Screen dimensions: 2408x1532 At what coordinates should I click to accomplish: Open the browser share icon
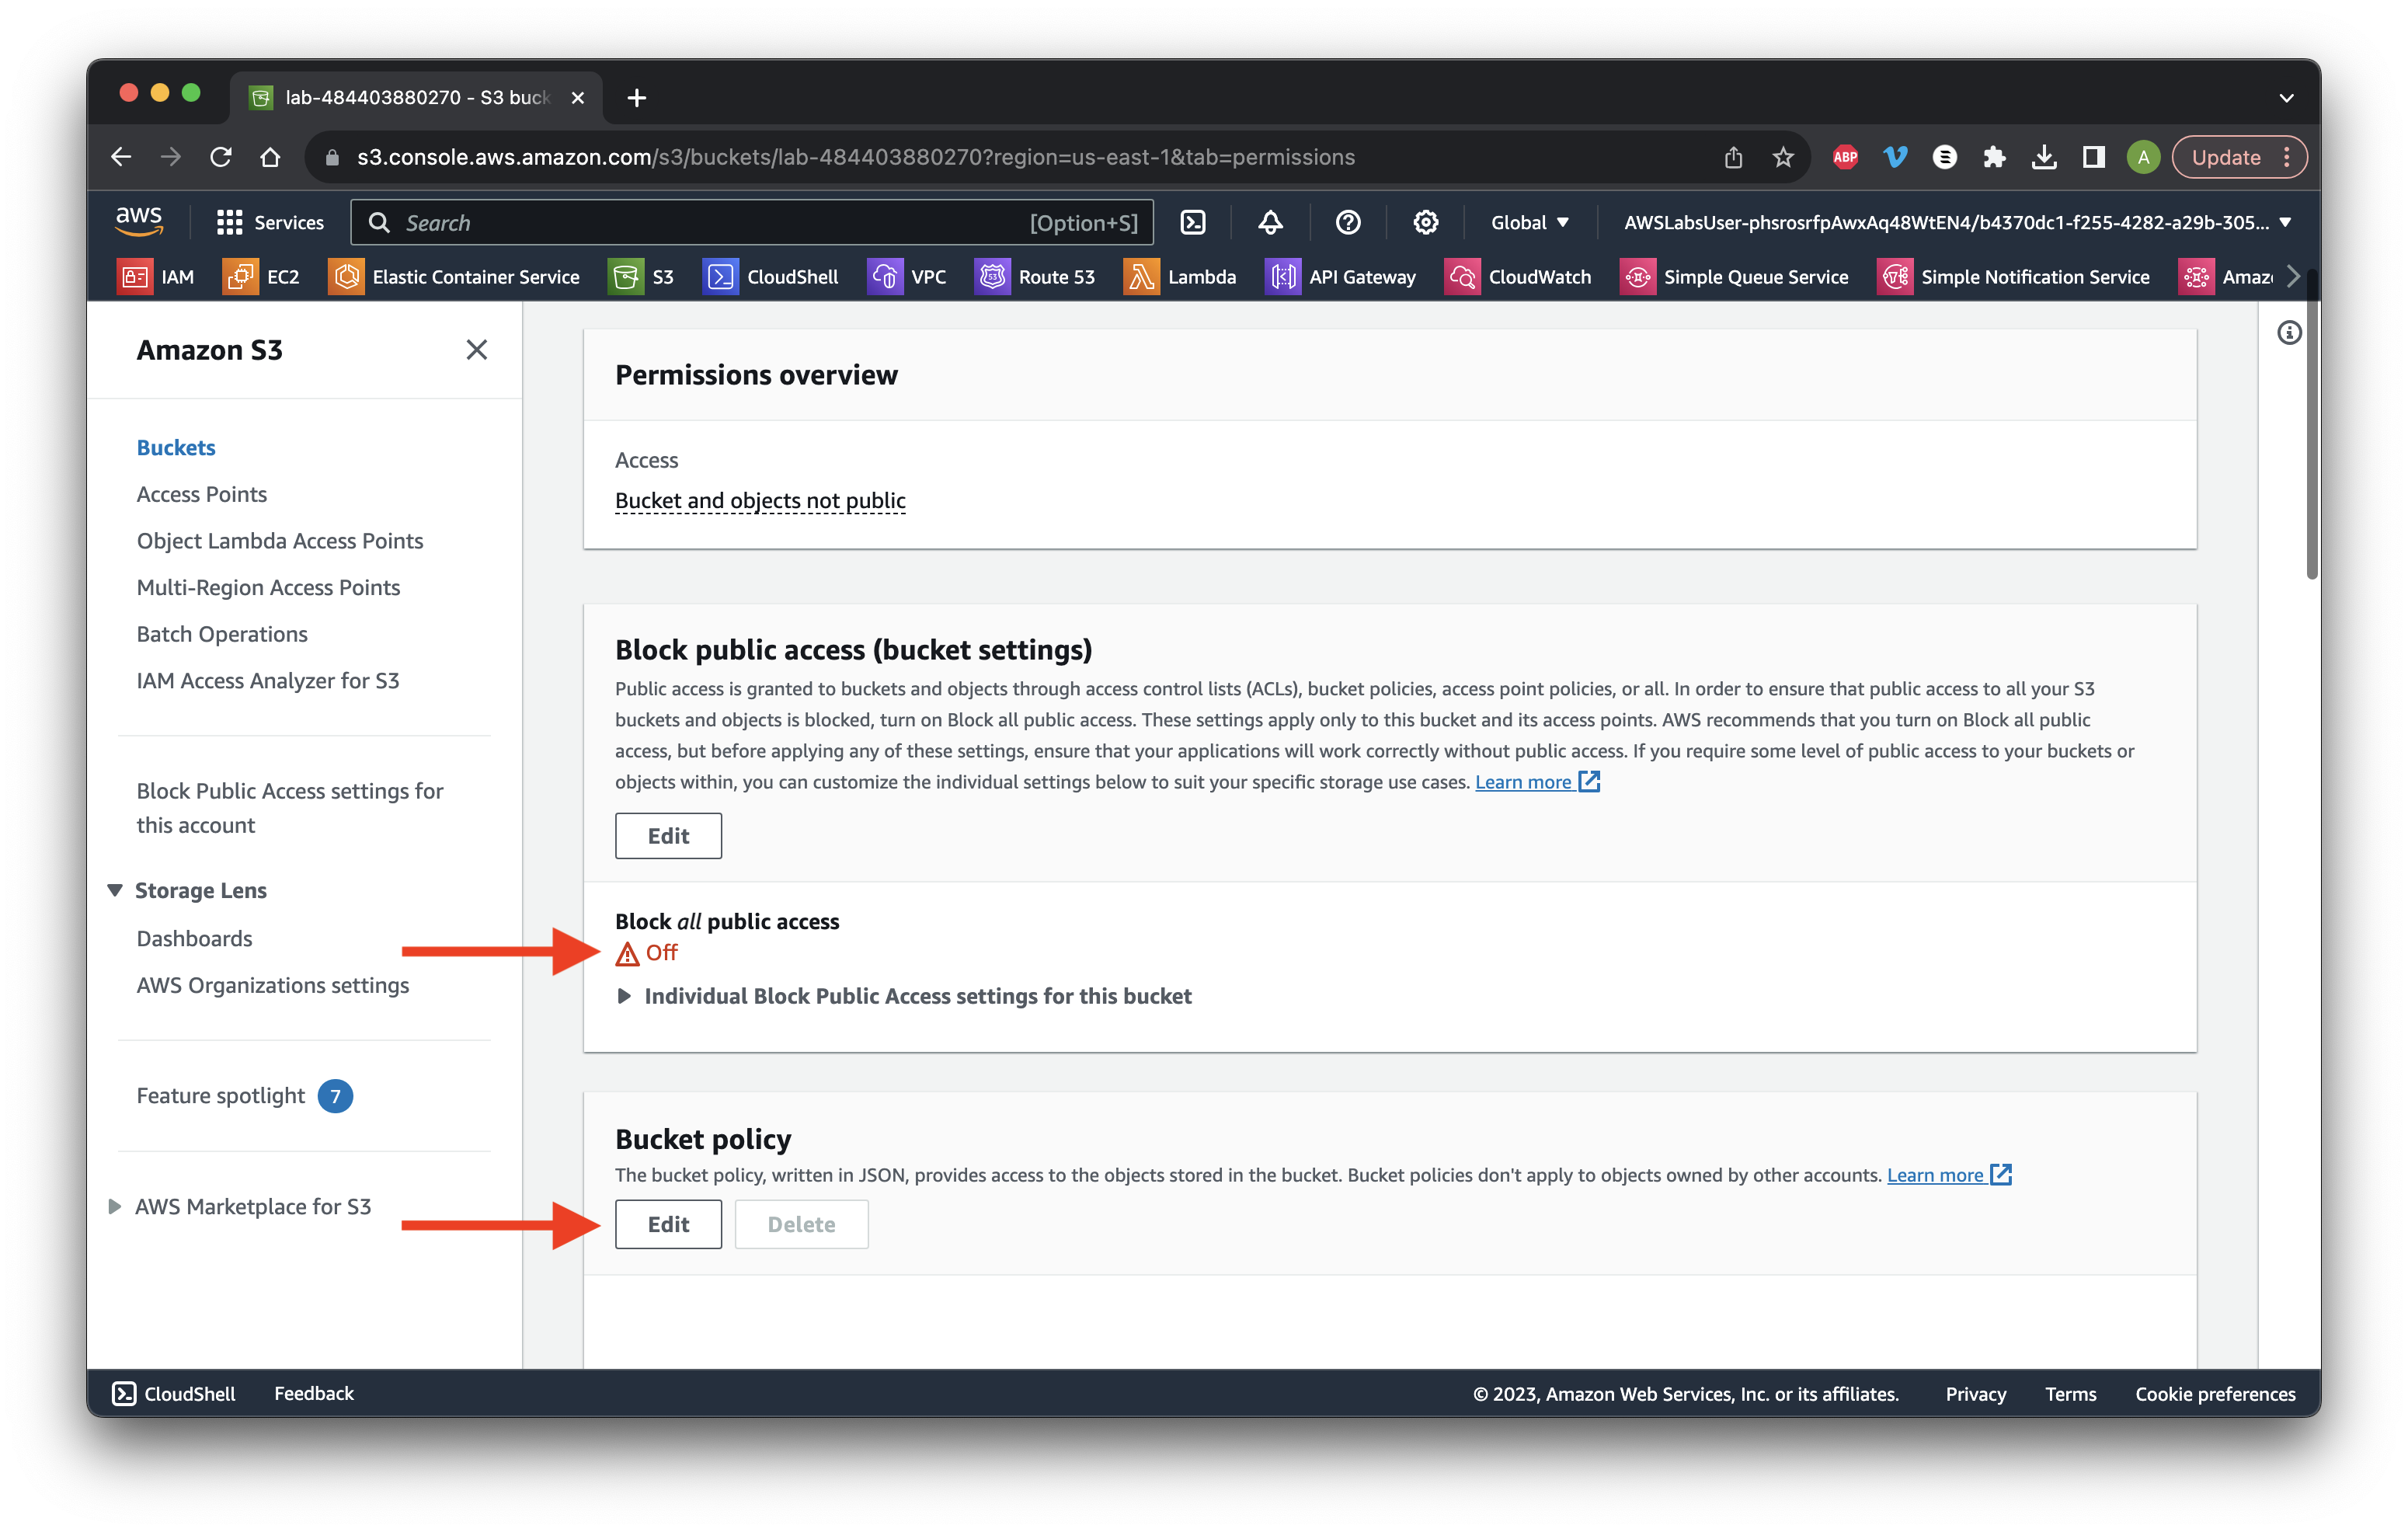[1733, 157]
